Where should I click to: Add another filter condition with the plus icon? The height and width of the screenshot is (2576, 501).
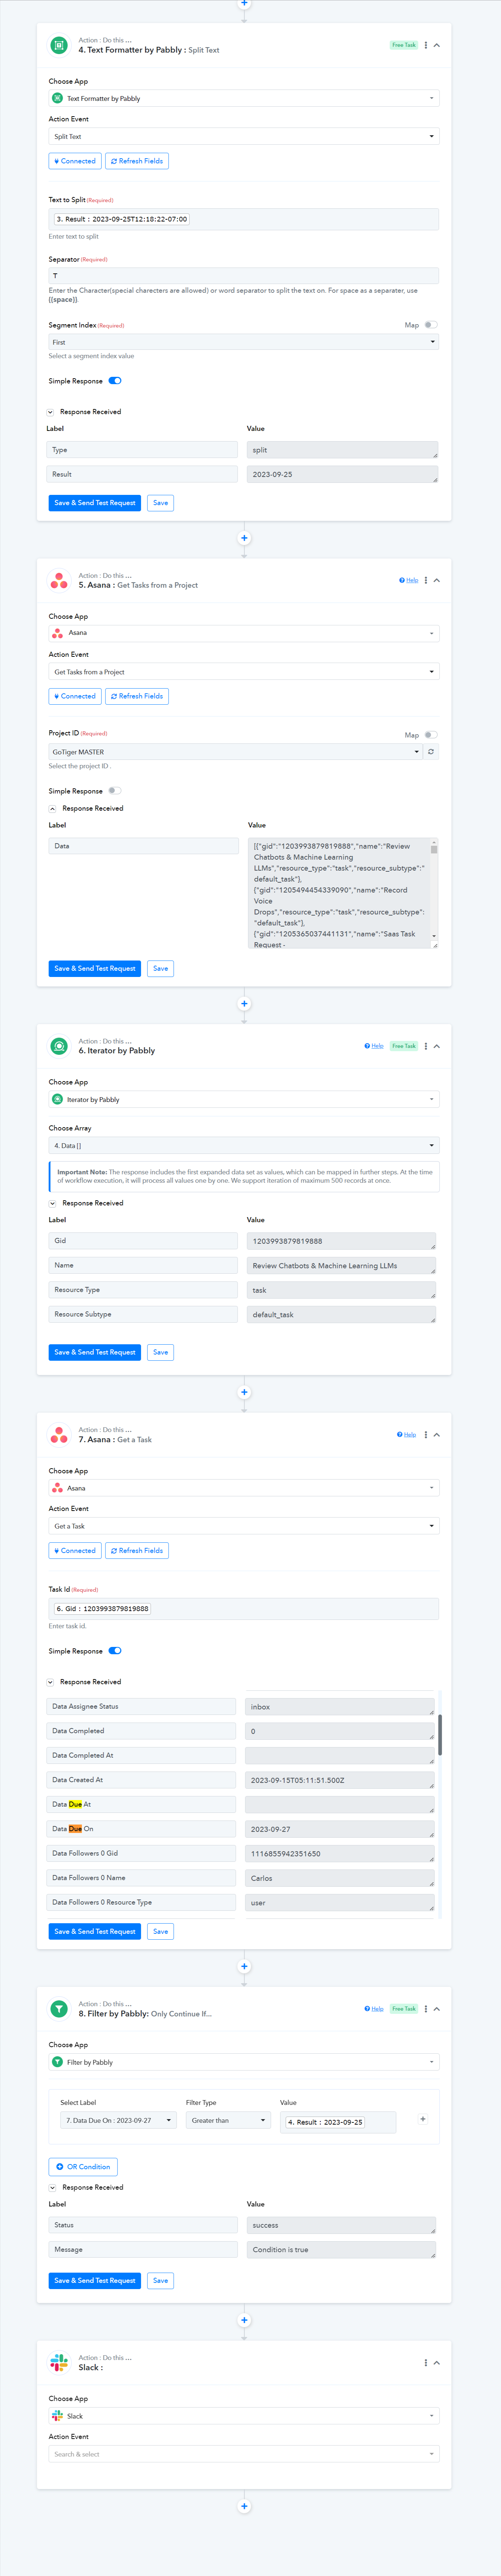tap(423, 2119)
